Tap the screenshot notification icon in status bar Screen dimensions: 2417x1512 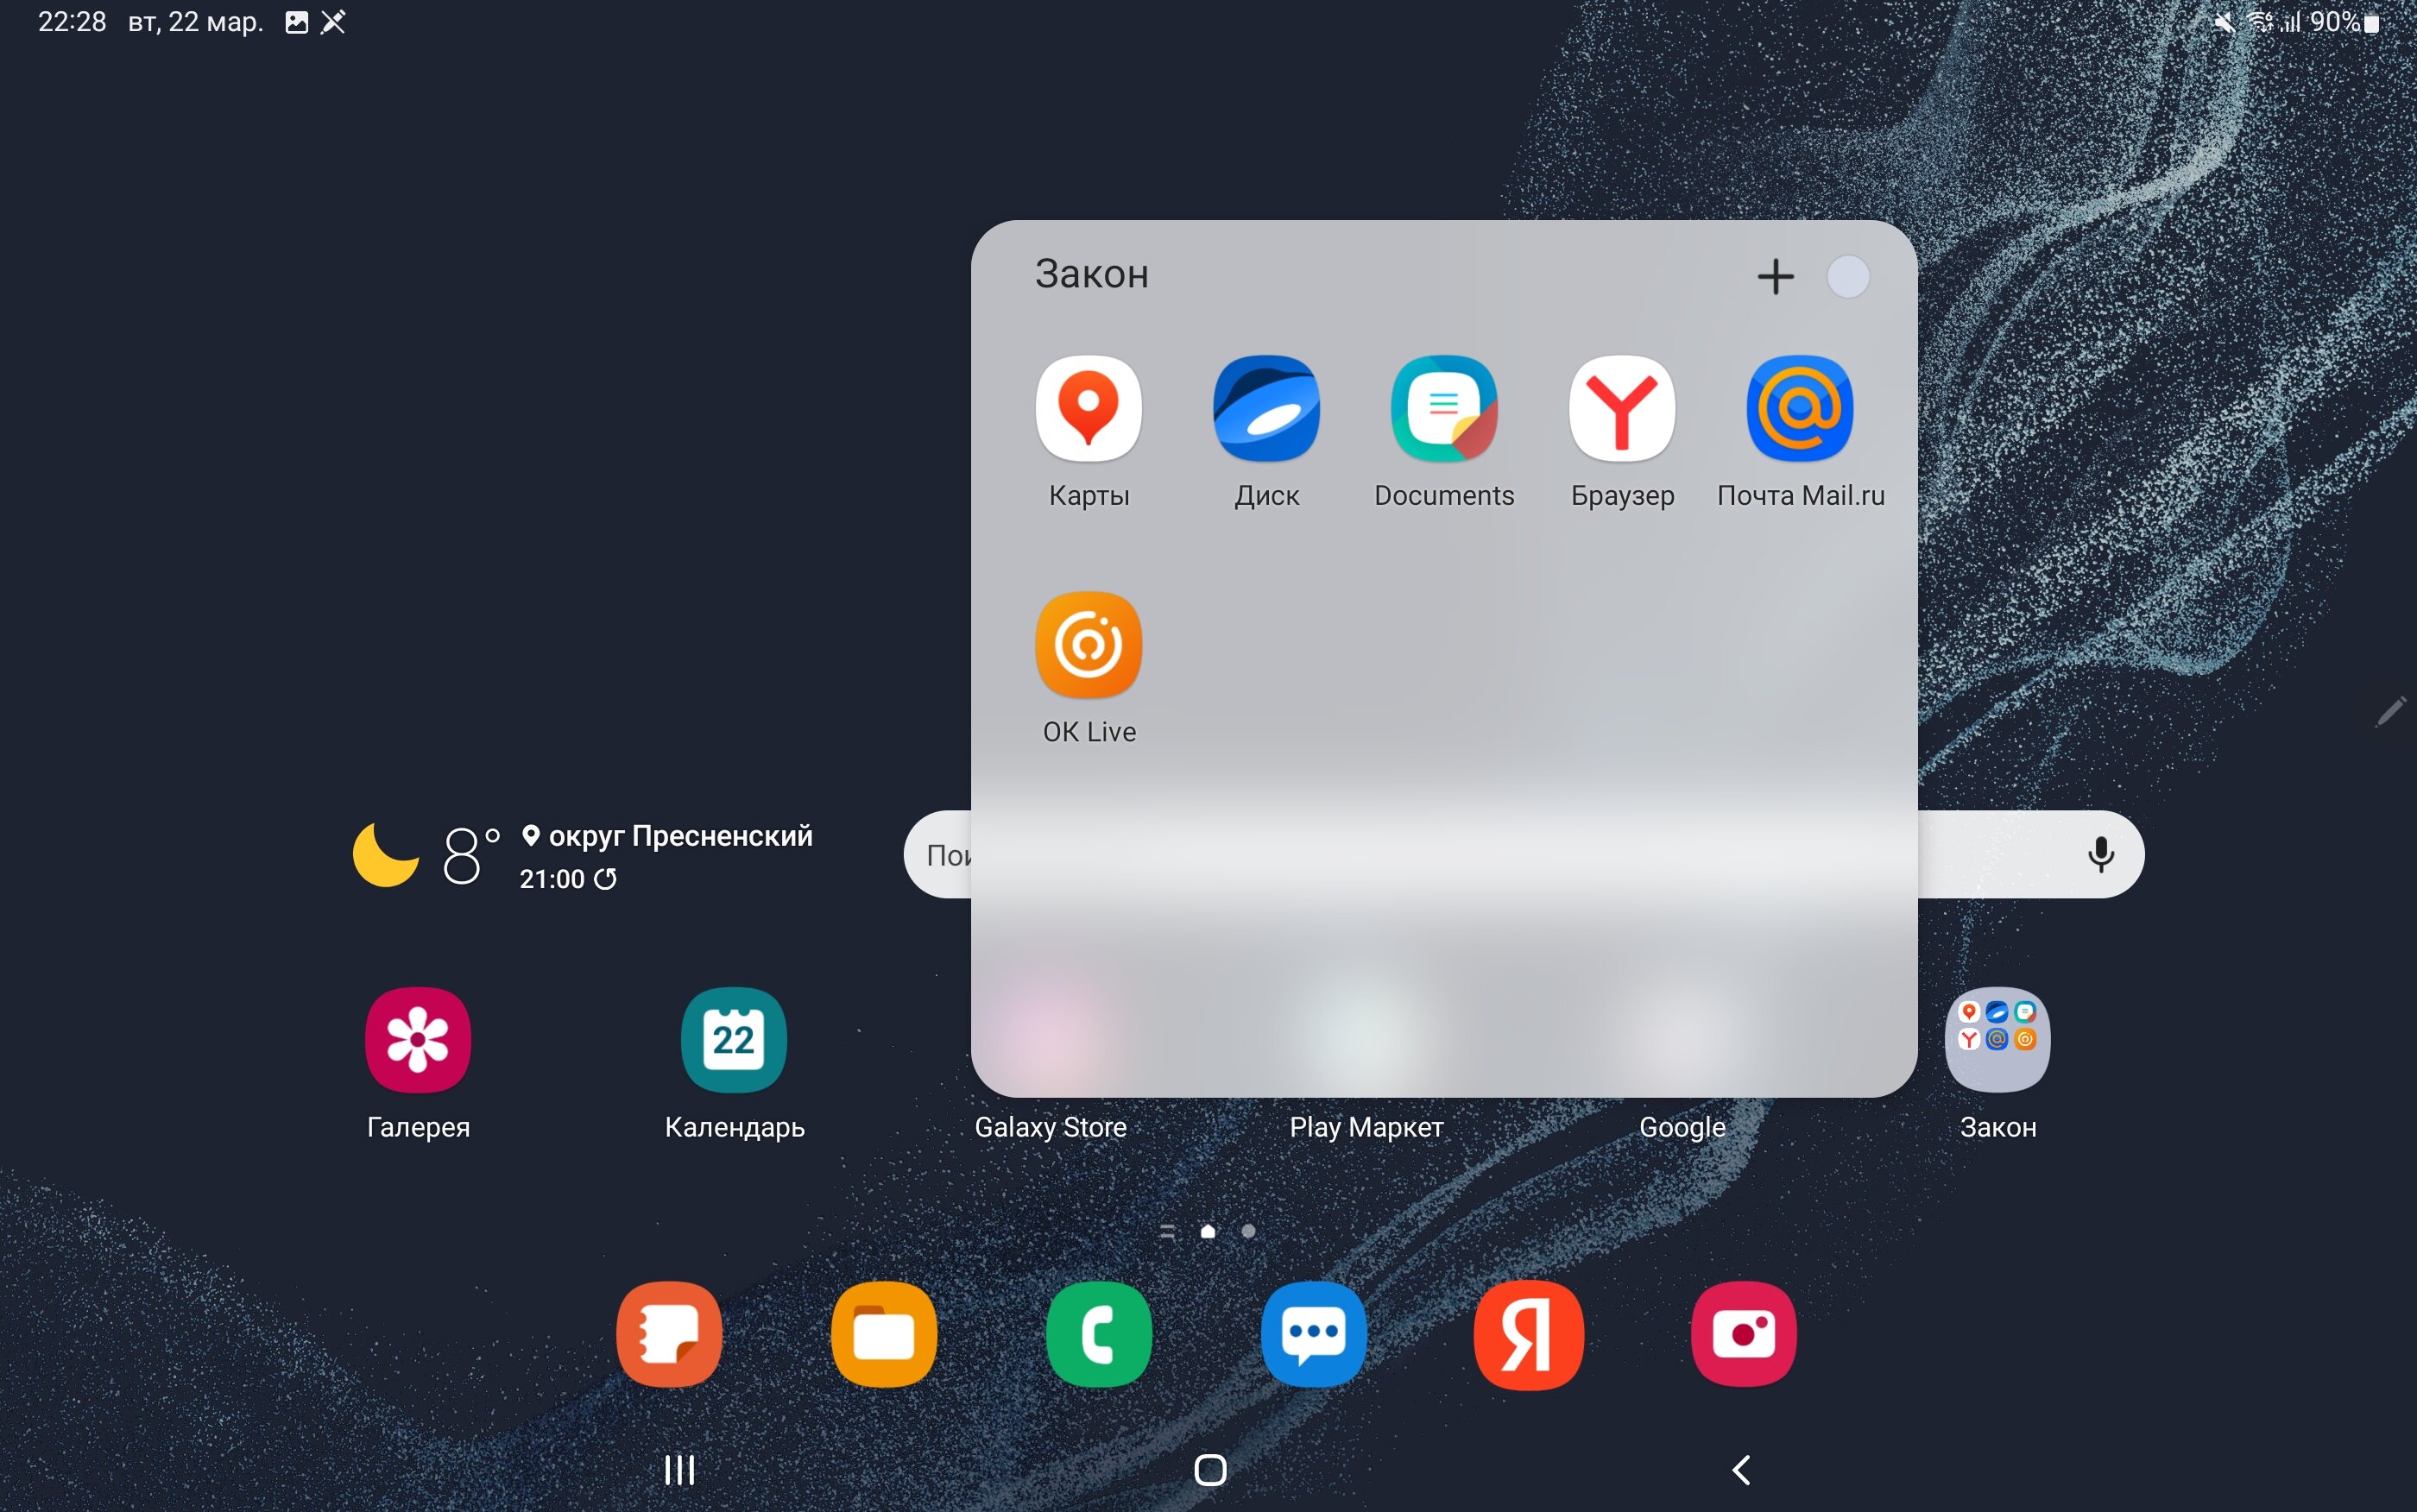pos(297,22)
